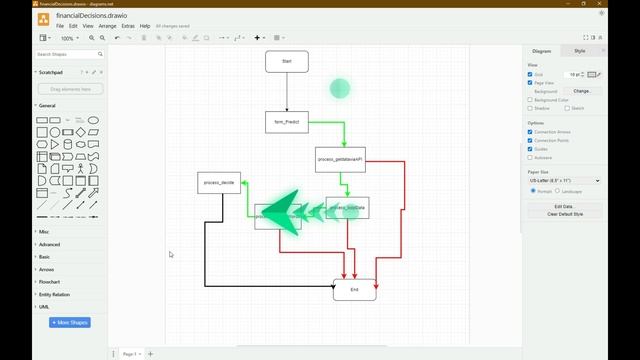Open the view layout dropdown in toolbar

point(45,38)
